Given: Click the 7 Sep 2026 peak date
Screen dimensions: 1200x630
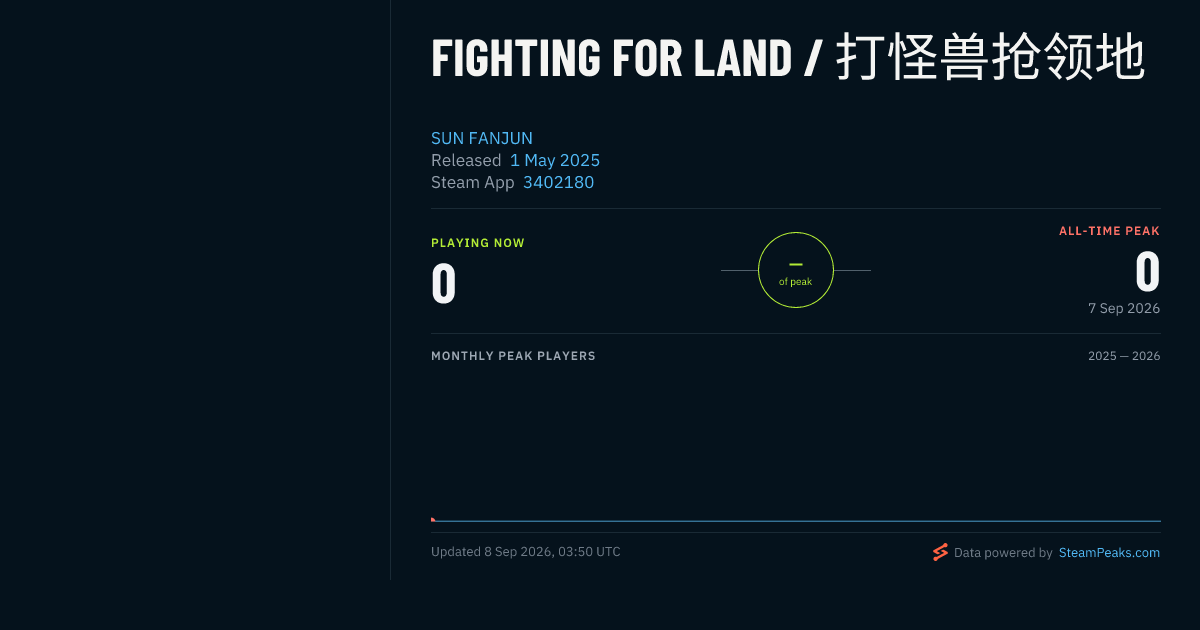Looking at the screenshot, I should pyautogui.click(x=1124, y=309).
